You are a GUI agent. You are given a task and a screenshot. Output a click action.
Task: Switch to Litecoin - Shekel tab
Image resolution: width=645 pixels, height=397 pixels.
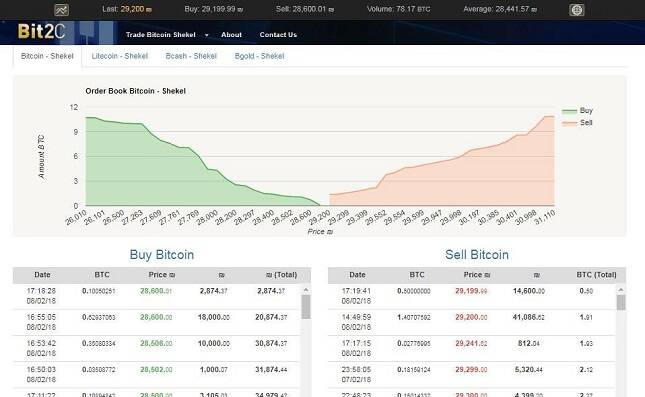(120, 56)
